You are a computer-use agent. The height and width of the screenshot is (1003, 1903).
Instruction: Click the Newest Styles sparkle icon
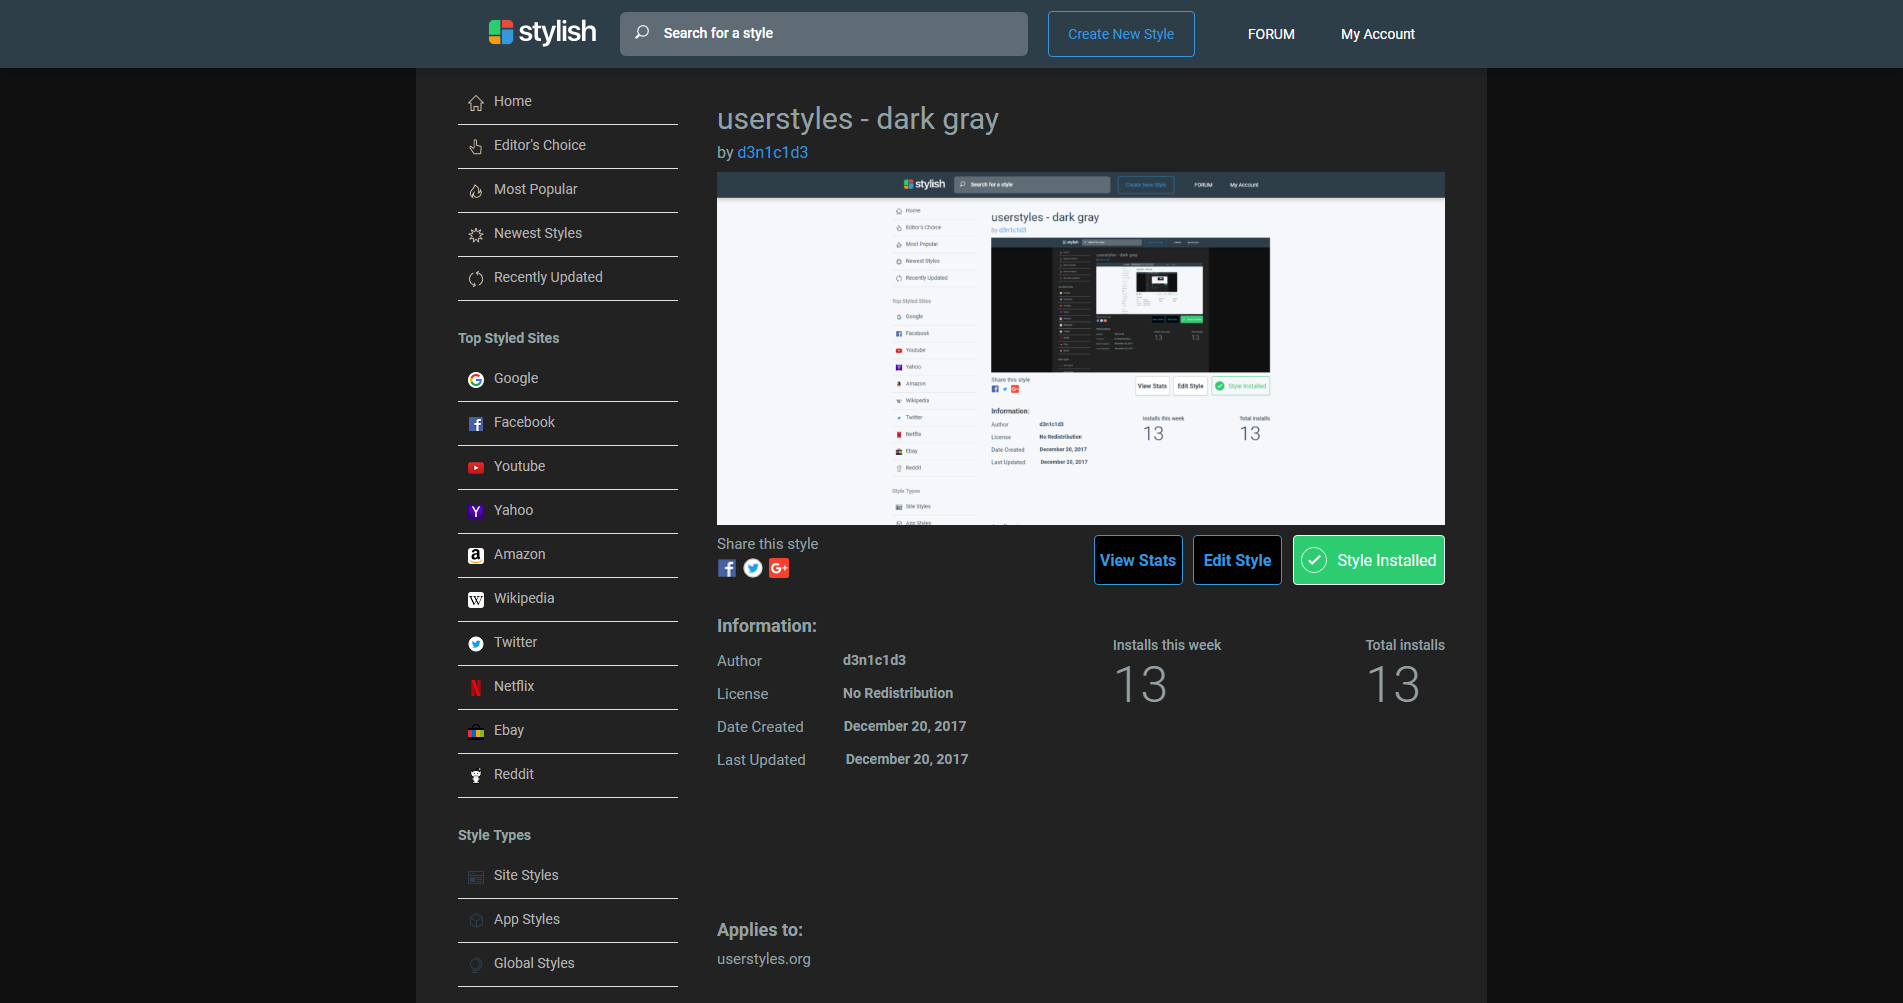(x=476, y=234)
